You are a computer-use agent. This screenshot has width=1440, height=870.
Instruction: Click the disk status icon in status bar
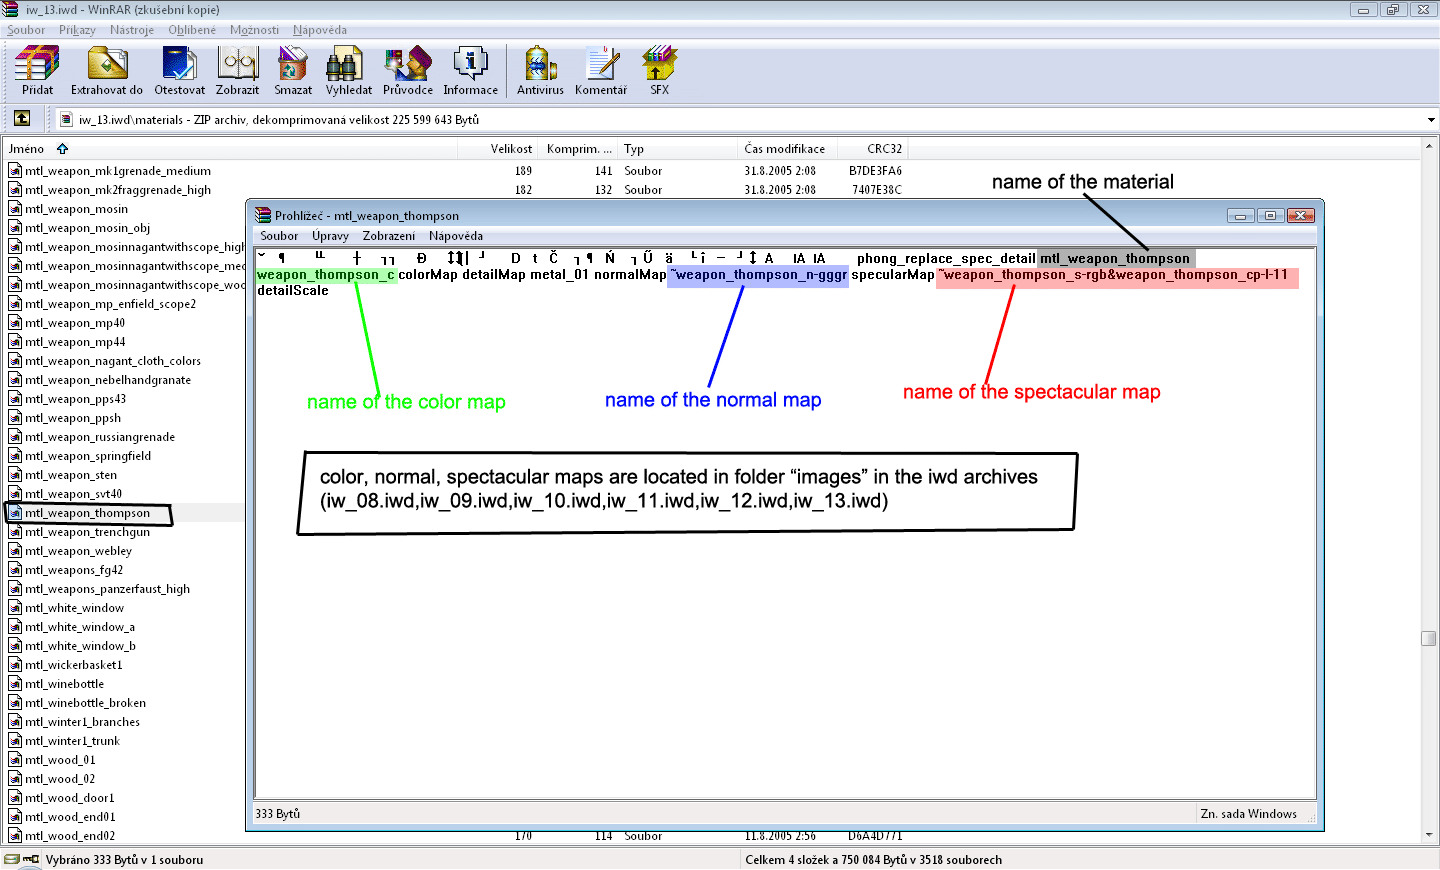click(12, 860)
